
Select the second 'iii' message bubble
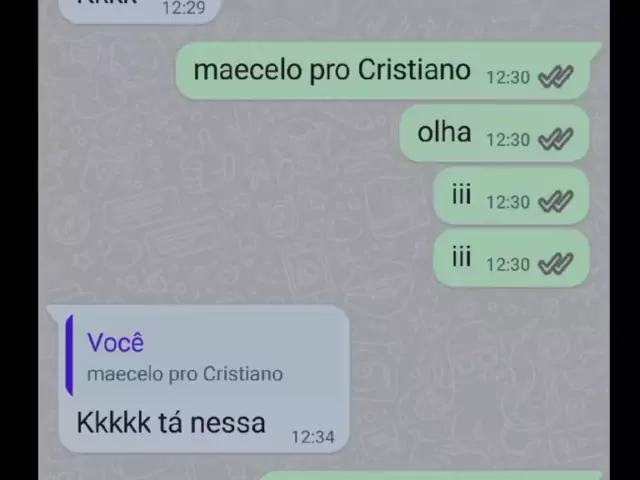pos(511,258)
